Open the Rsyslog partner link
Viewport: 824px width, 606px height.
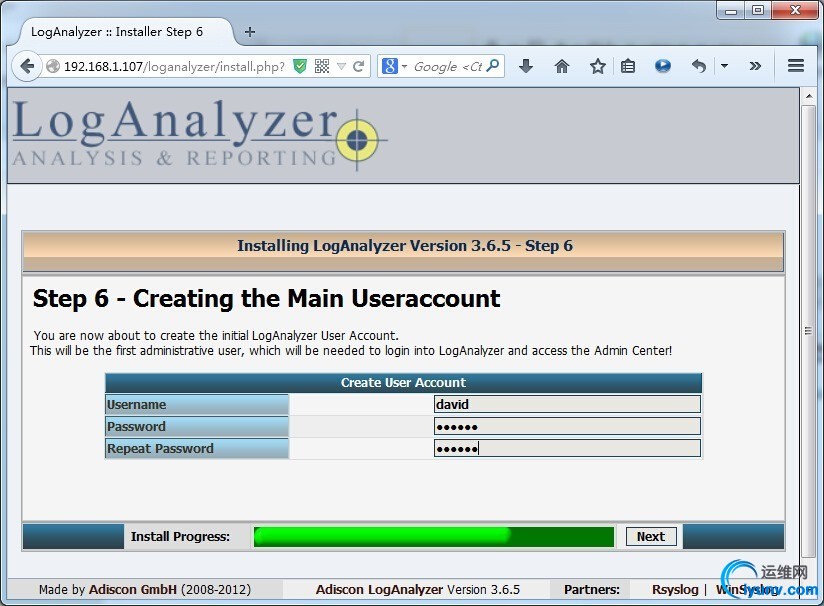pyautogui.click(x=675, y=589)
